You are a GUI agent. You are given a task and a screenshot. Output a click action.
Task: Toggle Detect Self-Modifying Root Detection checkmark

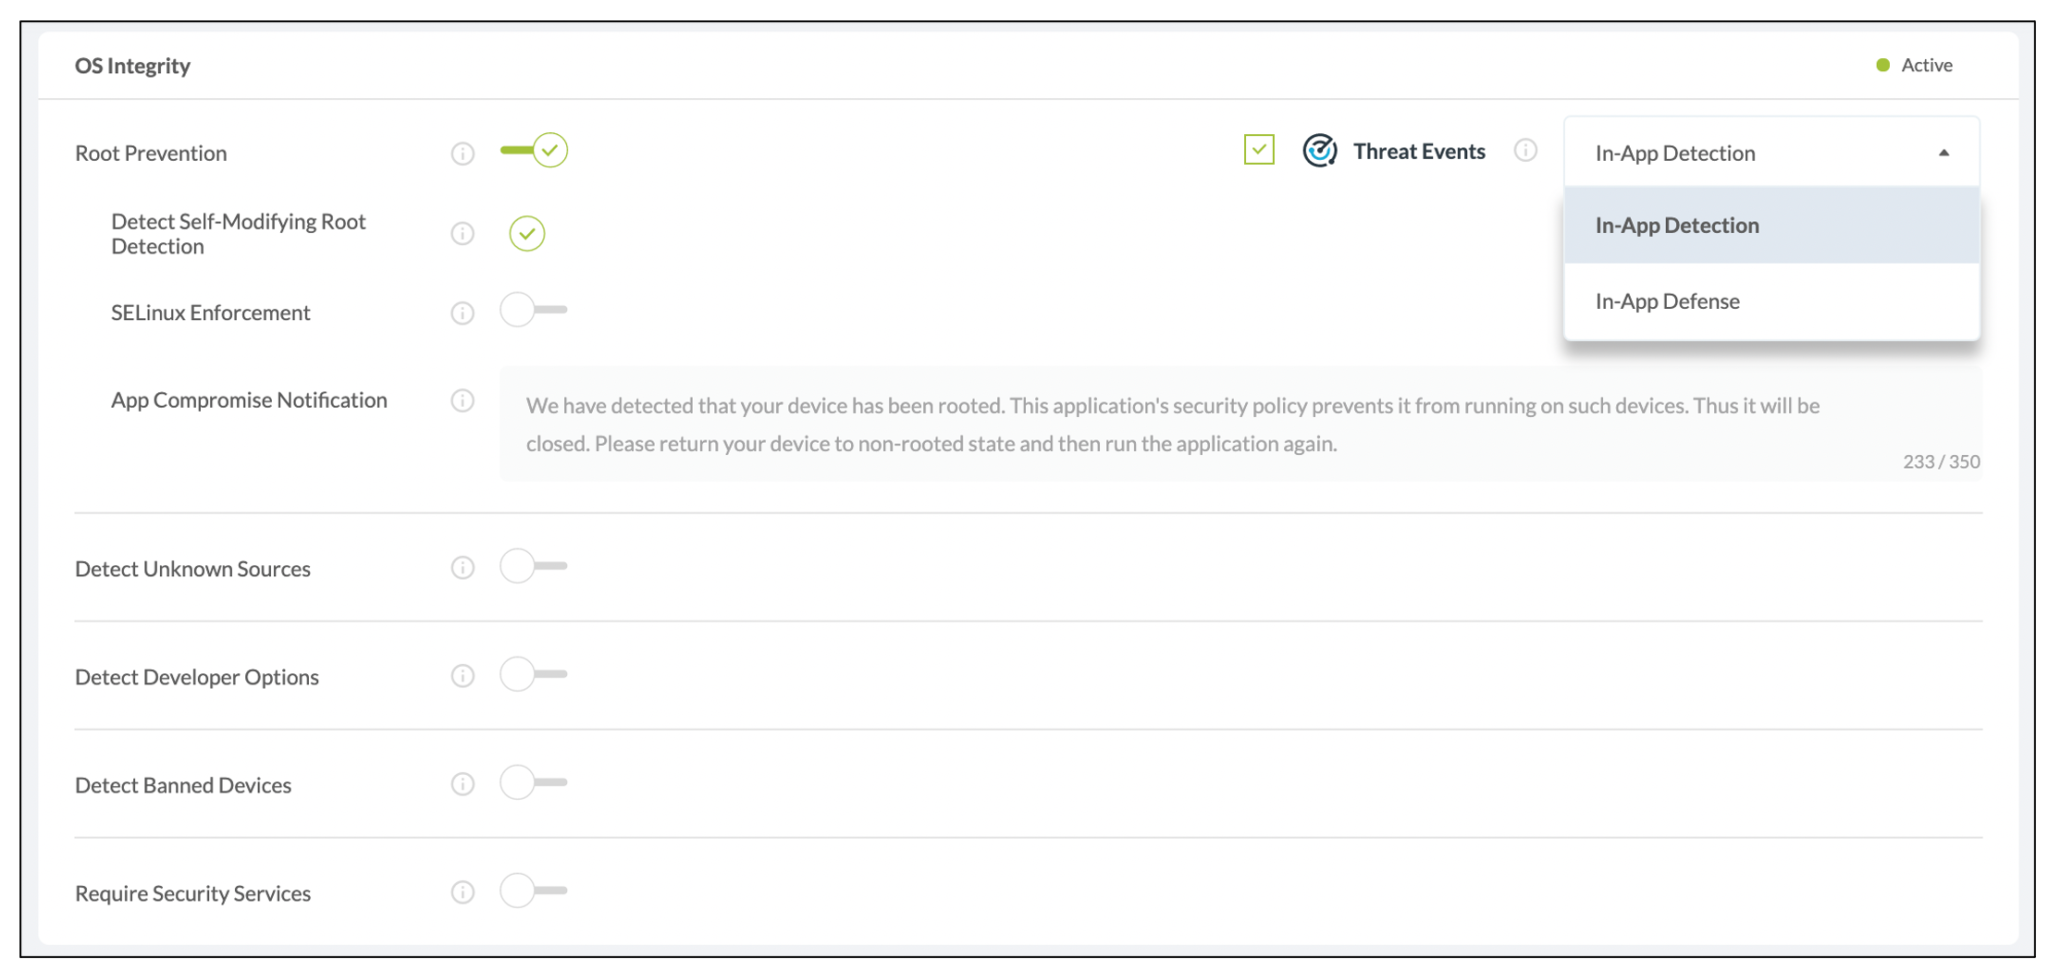coord(527,233)
